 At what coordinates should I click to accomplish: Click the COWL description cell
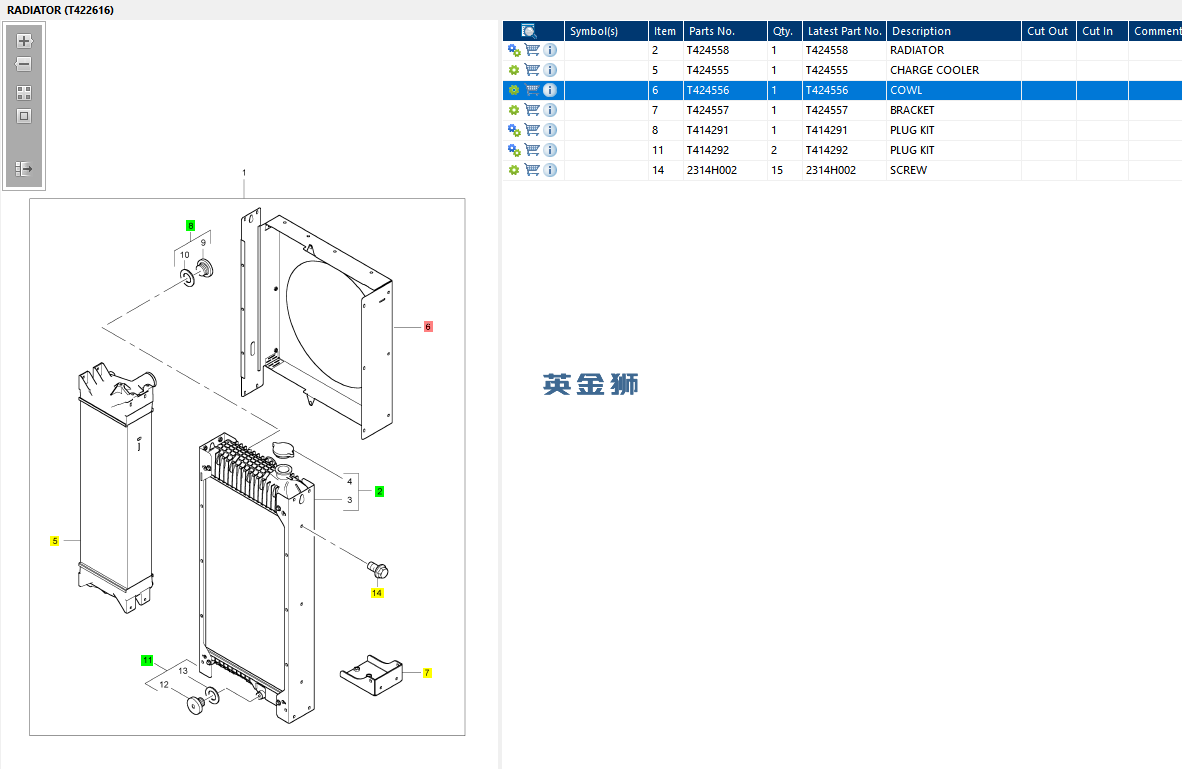coord(954,90)
